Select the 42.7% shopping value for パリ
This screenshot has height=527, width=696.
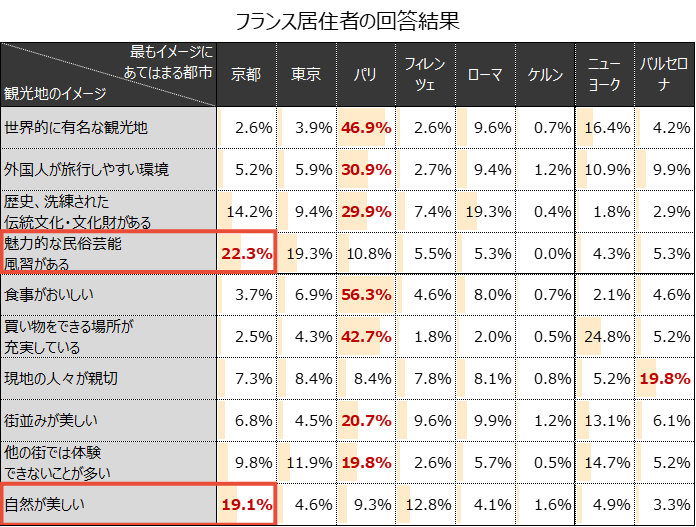365,337
